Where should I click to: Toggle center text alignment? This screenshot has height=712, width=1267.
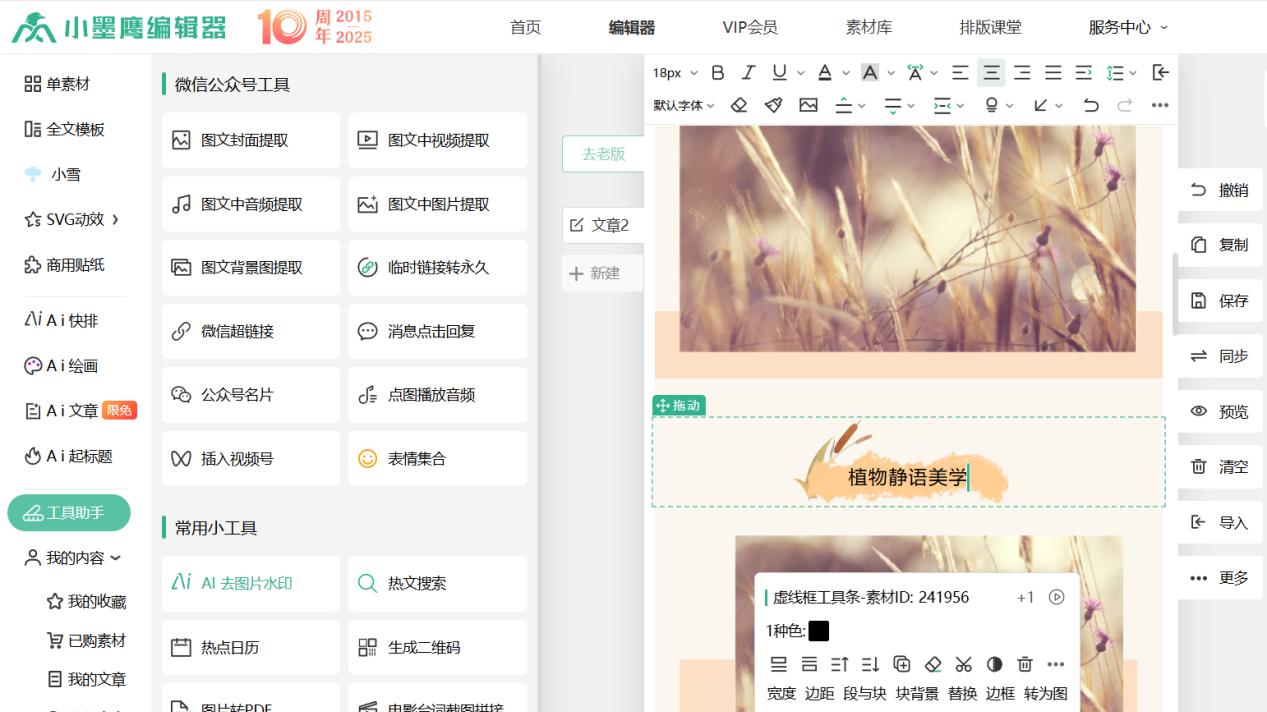[x=991, y=72]
